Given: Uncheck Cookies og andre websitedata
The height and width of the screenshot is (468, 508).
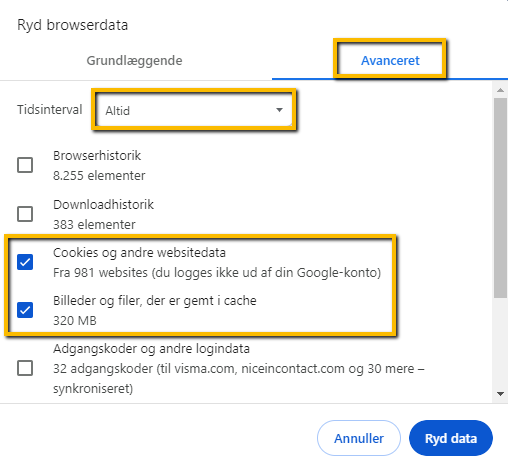Looking at the screenshot, I should point(25,262).
